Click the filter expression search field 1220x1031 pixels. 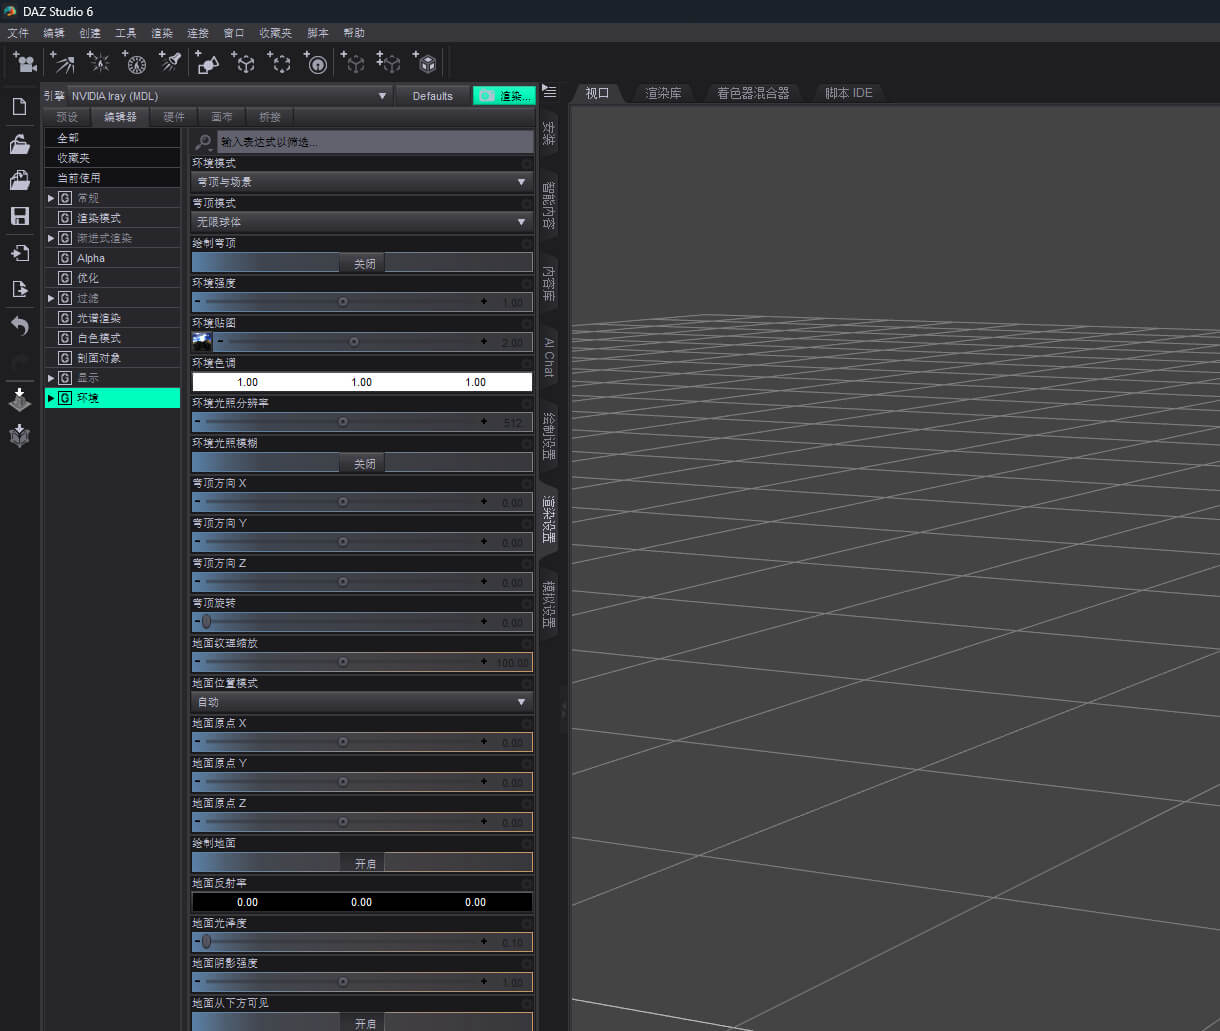tap(376, 142)
